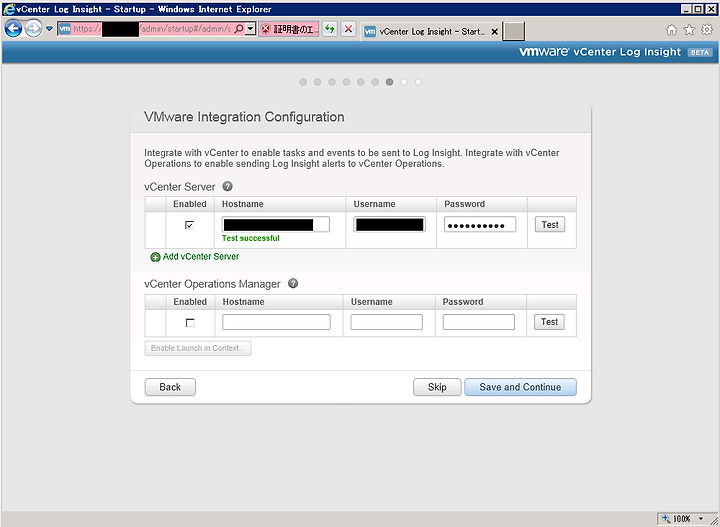The height and width of the screenshot is (527, 720).
Task: Click the Skip button
Action: 437,387
